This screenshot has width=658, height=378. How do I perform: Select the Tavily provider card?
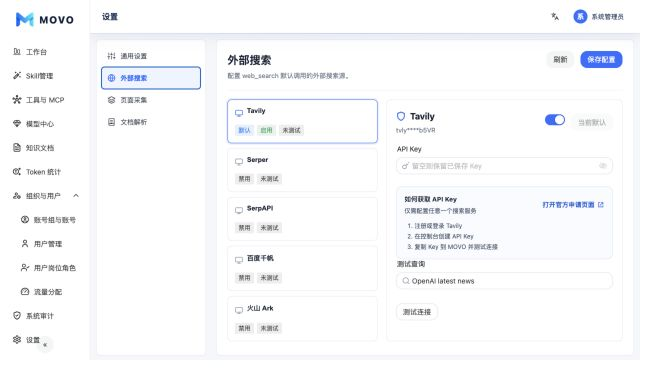coord(302,121)
